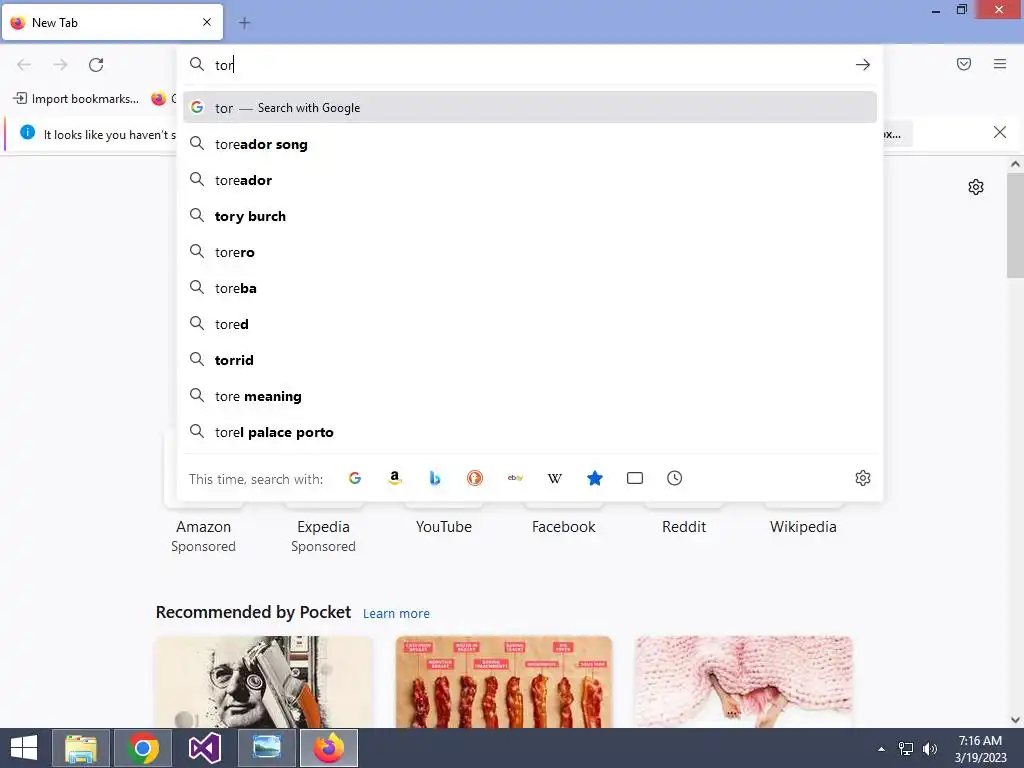Click the scrollbar down arrow
1024x768 pixels.
[1015, 720]
